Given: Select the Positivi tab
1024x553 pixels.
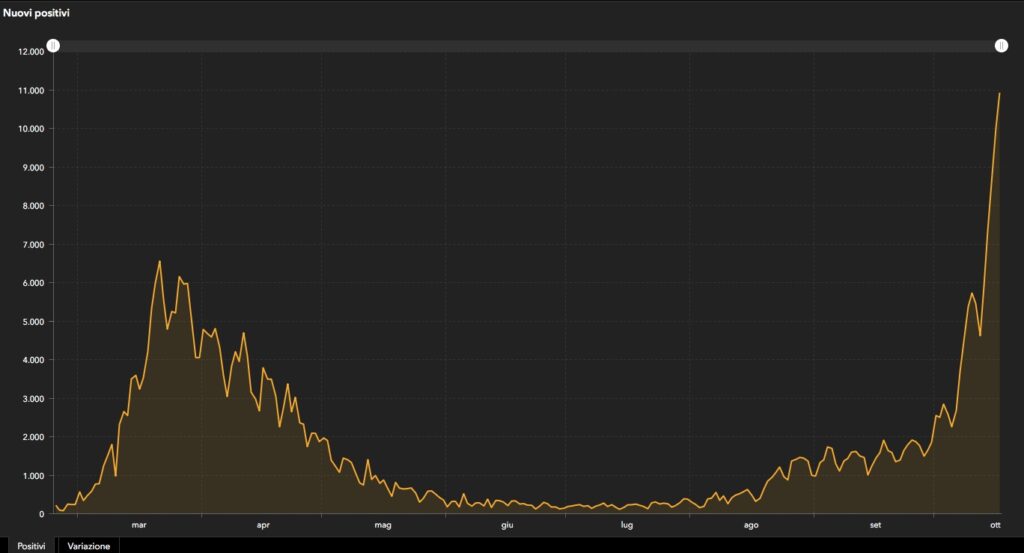Looking at the screenshot, I should click(31, 546).
